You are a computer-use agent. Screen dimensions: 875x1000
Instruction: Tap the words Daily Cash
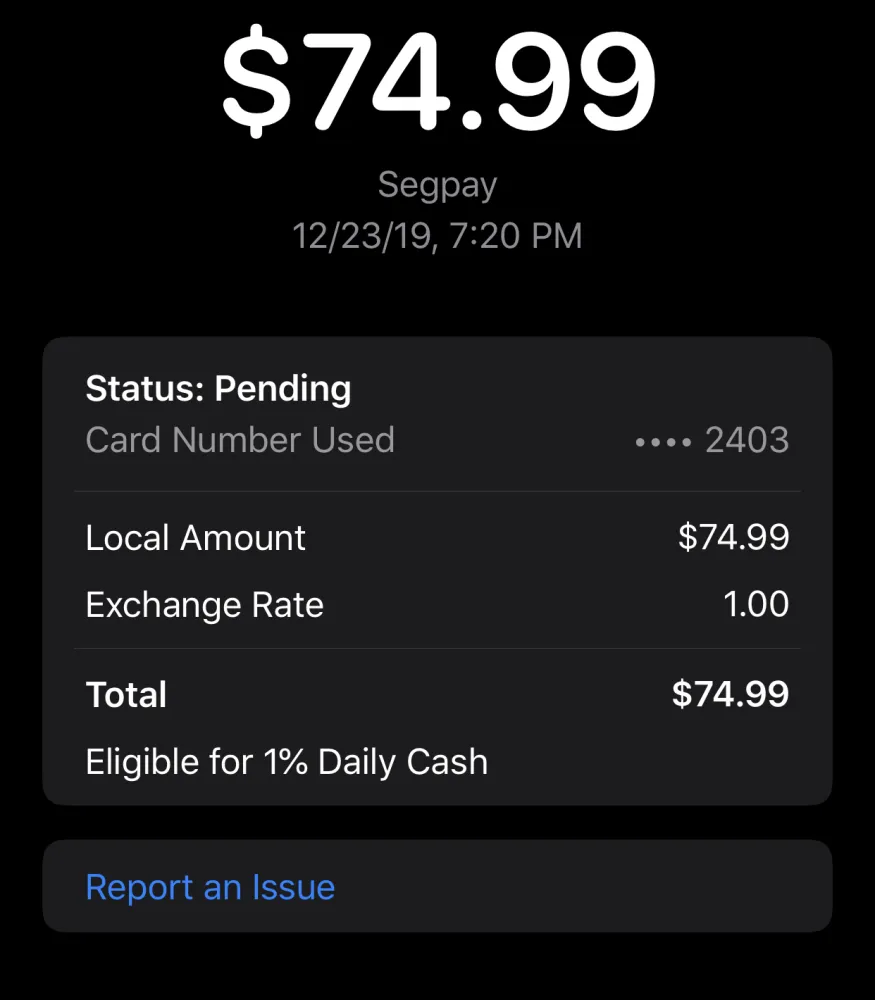(403, 762)
